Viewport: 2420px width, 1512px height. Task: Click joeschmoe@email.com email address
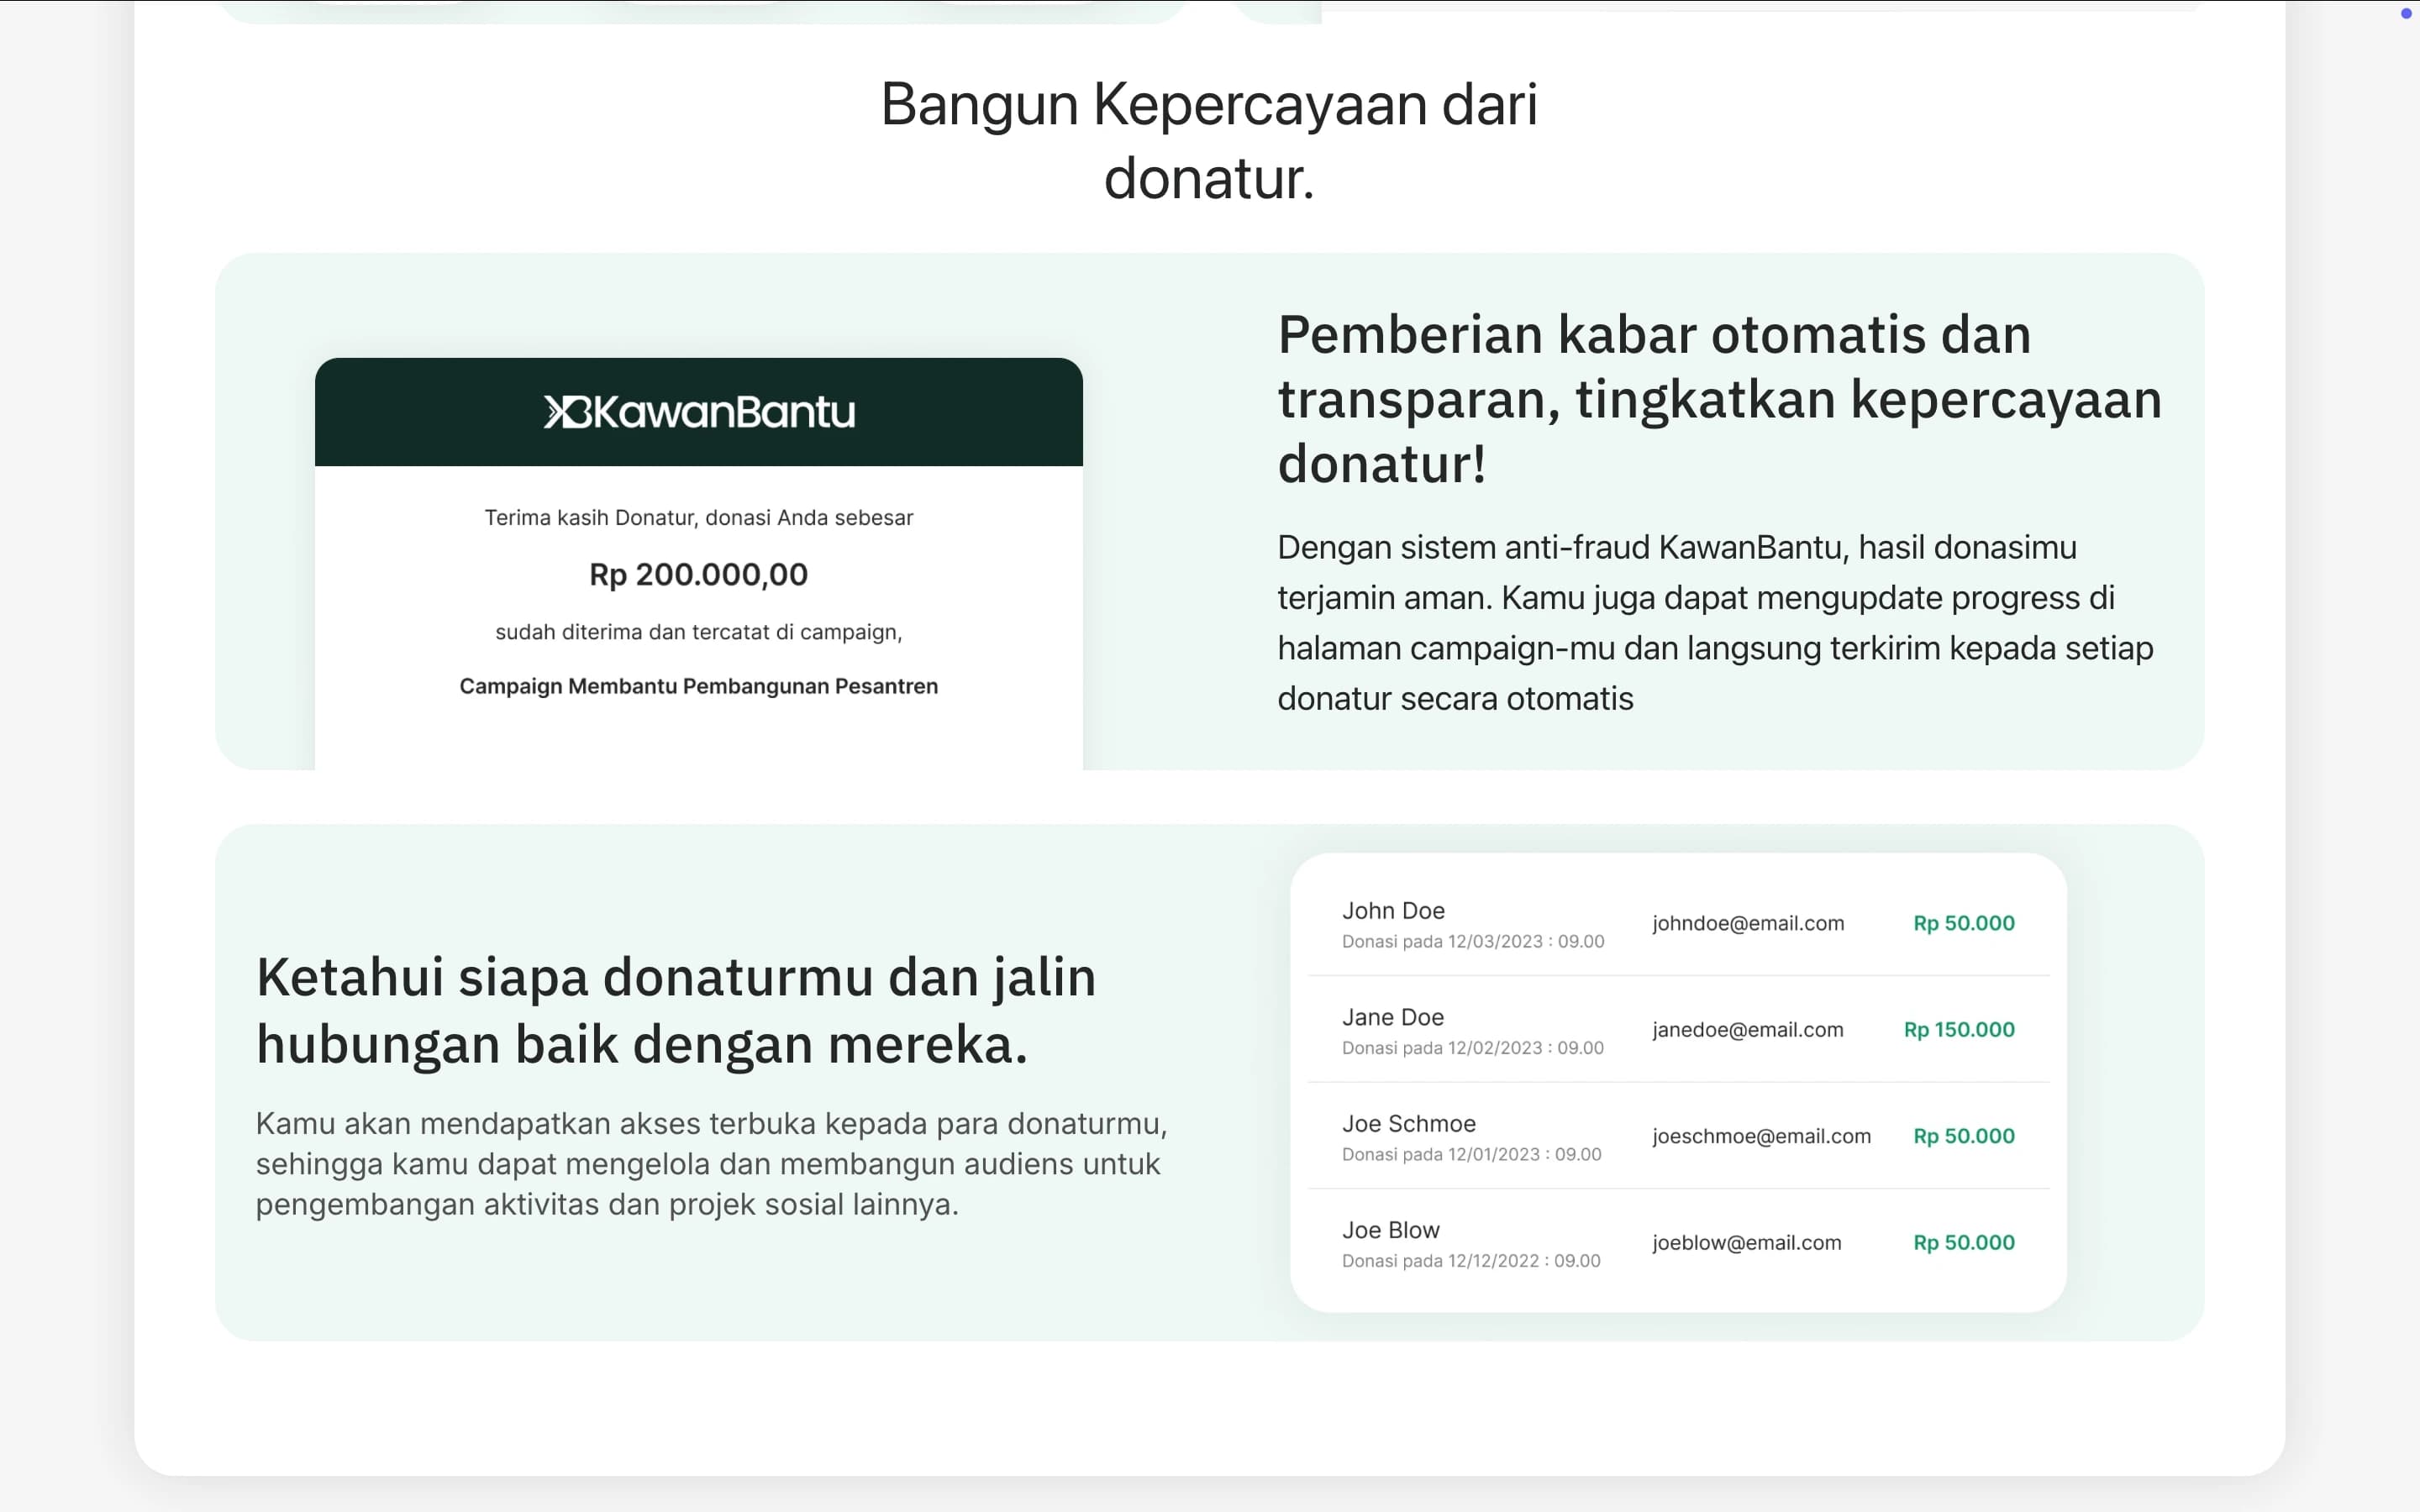click(1761, 1136)
